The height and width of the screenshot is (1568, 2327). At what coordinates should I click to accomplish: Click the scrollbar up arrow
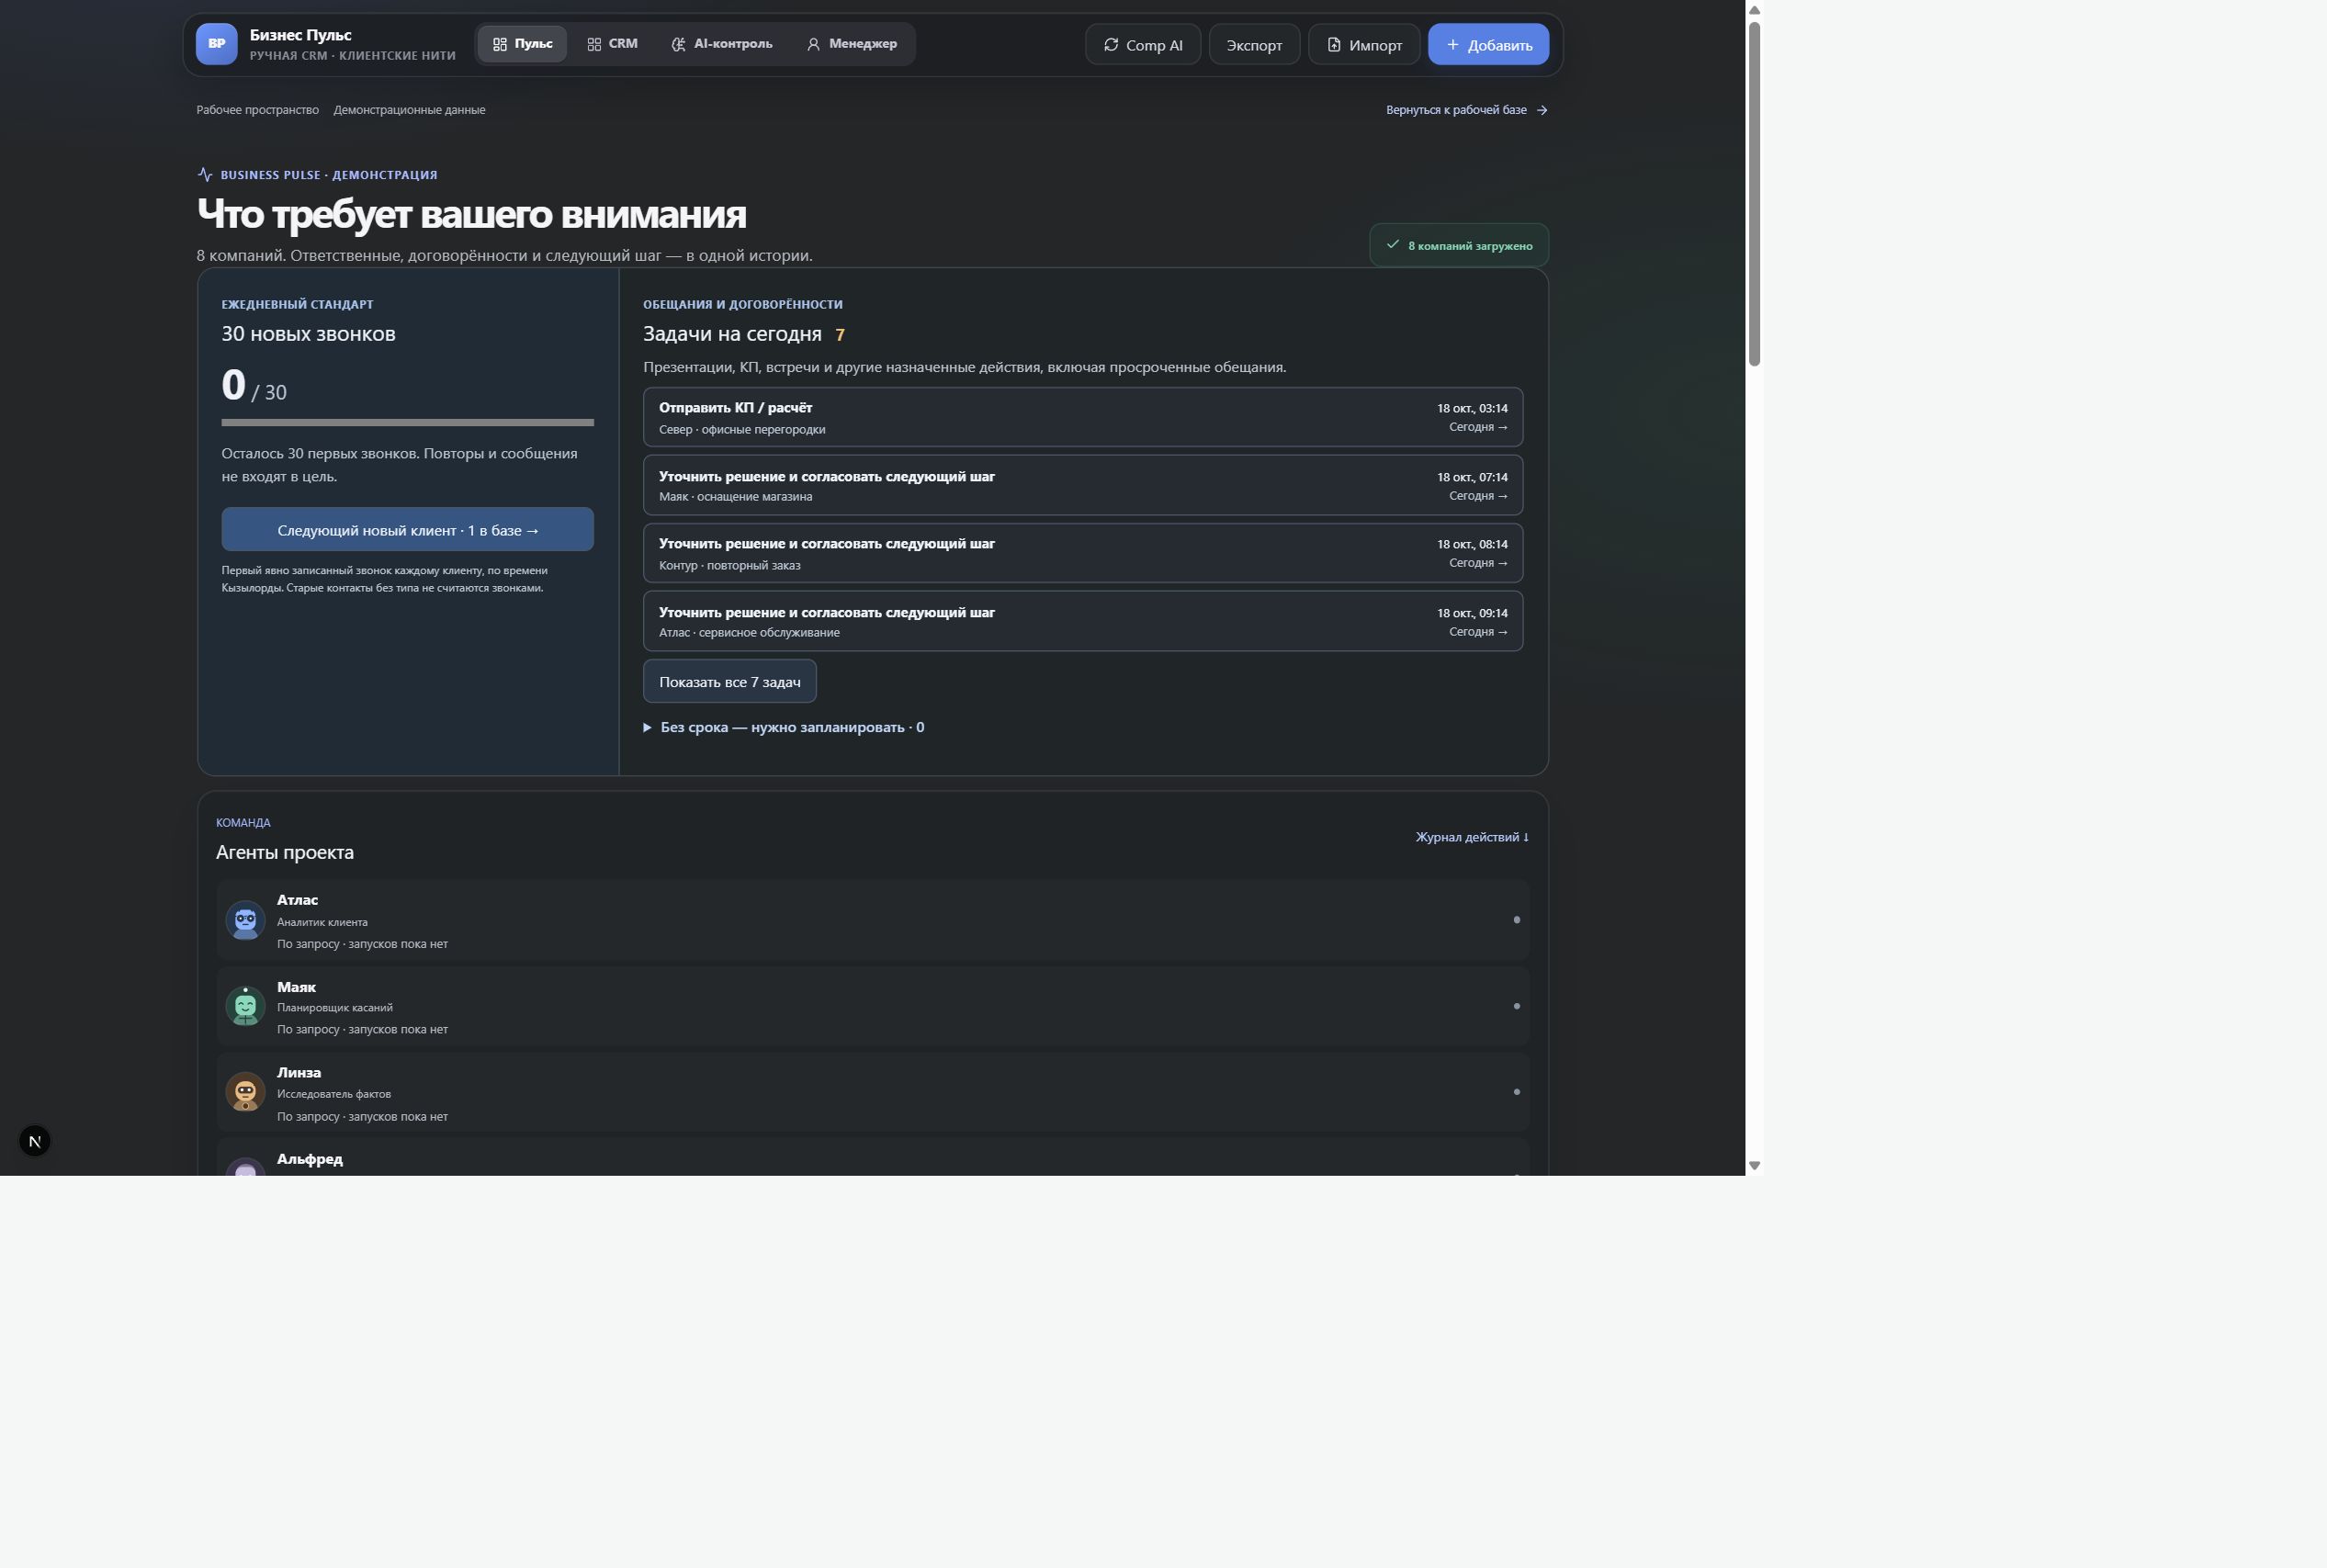click(x=1754, y=10)
